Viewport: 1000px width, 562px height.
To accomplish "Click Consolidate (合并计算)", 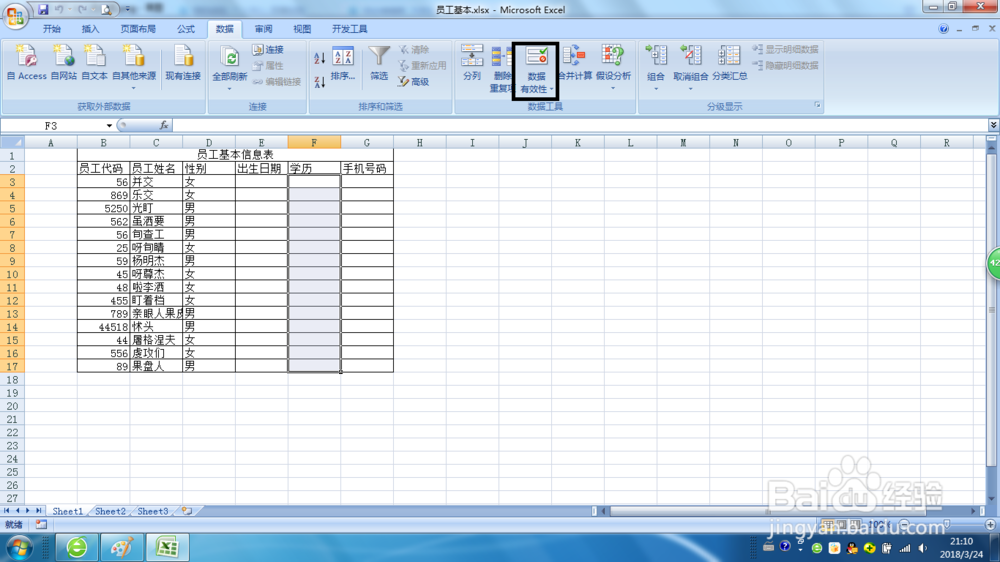I will [575, 63].
